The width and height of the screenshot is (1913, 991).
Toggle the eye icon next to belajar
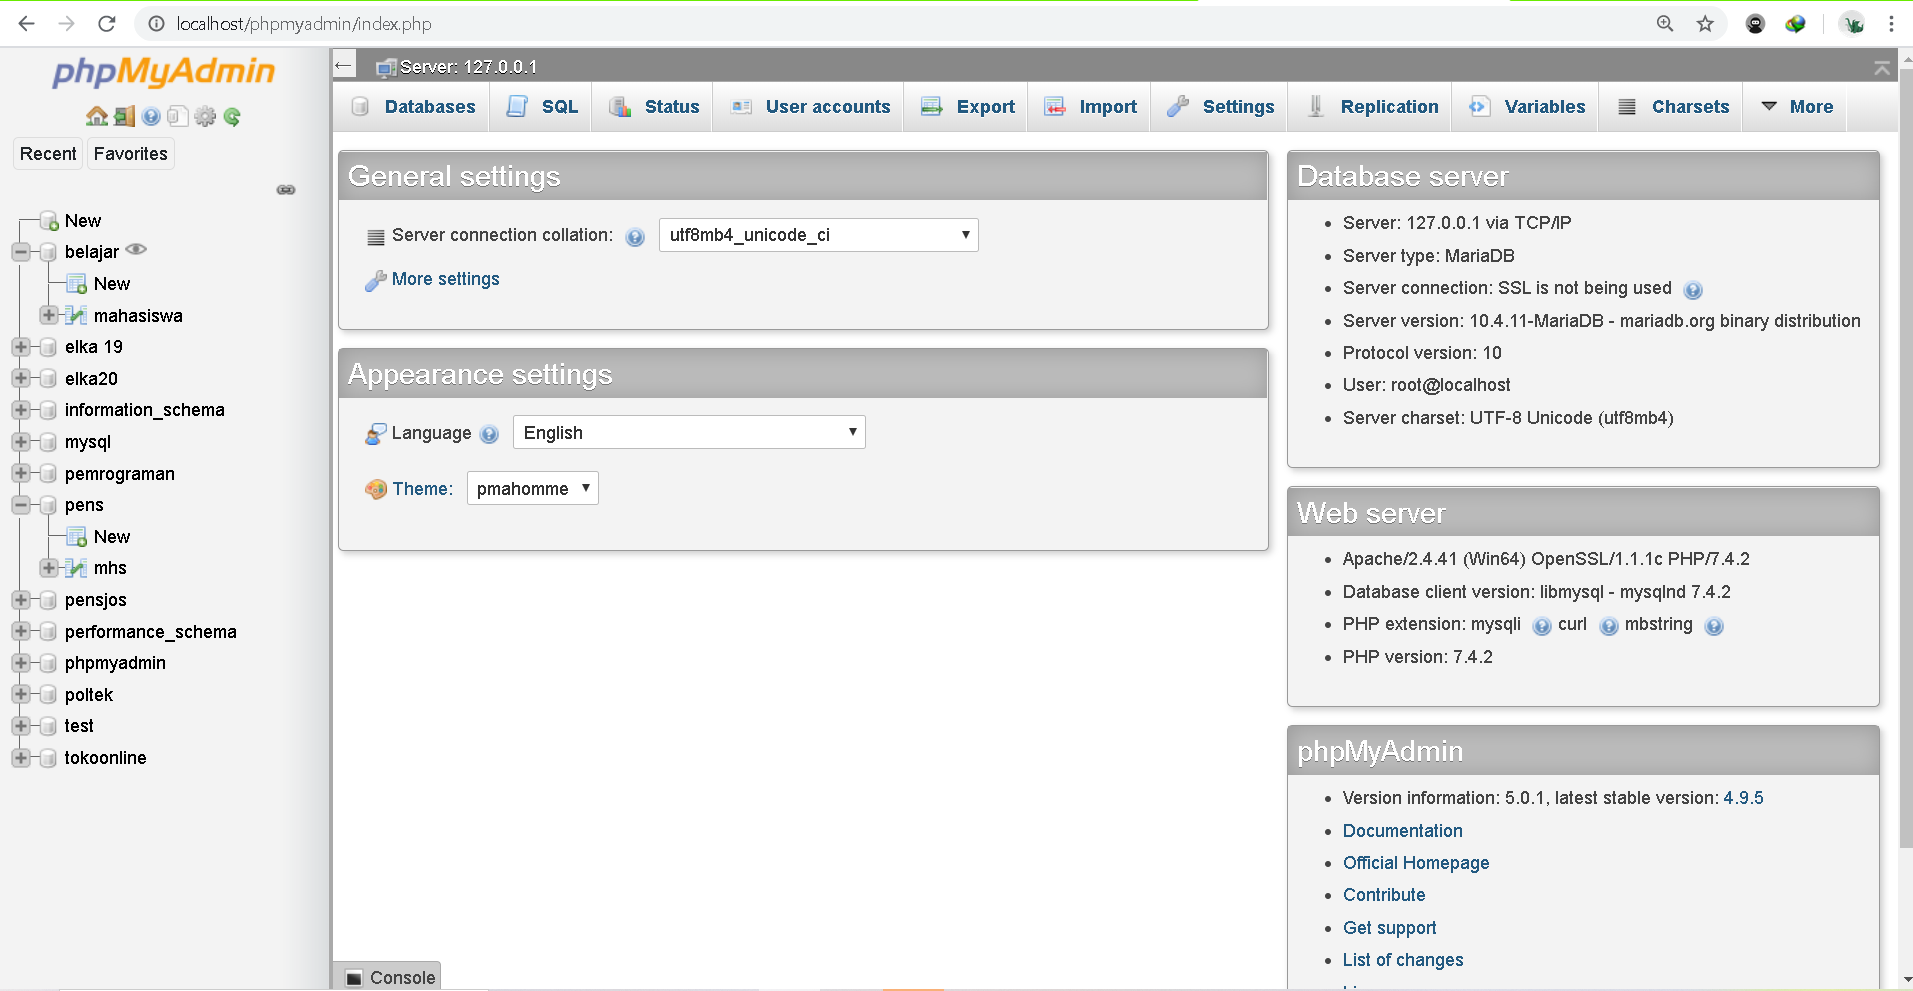coord(137,250)
